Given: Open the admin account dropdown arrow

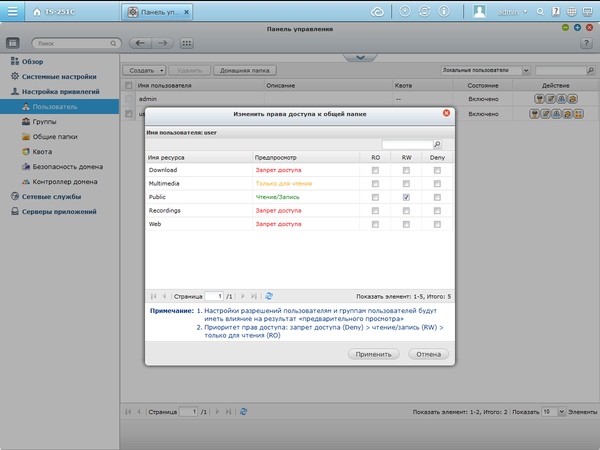Looking at the screenshot, I should [525, 12].
